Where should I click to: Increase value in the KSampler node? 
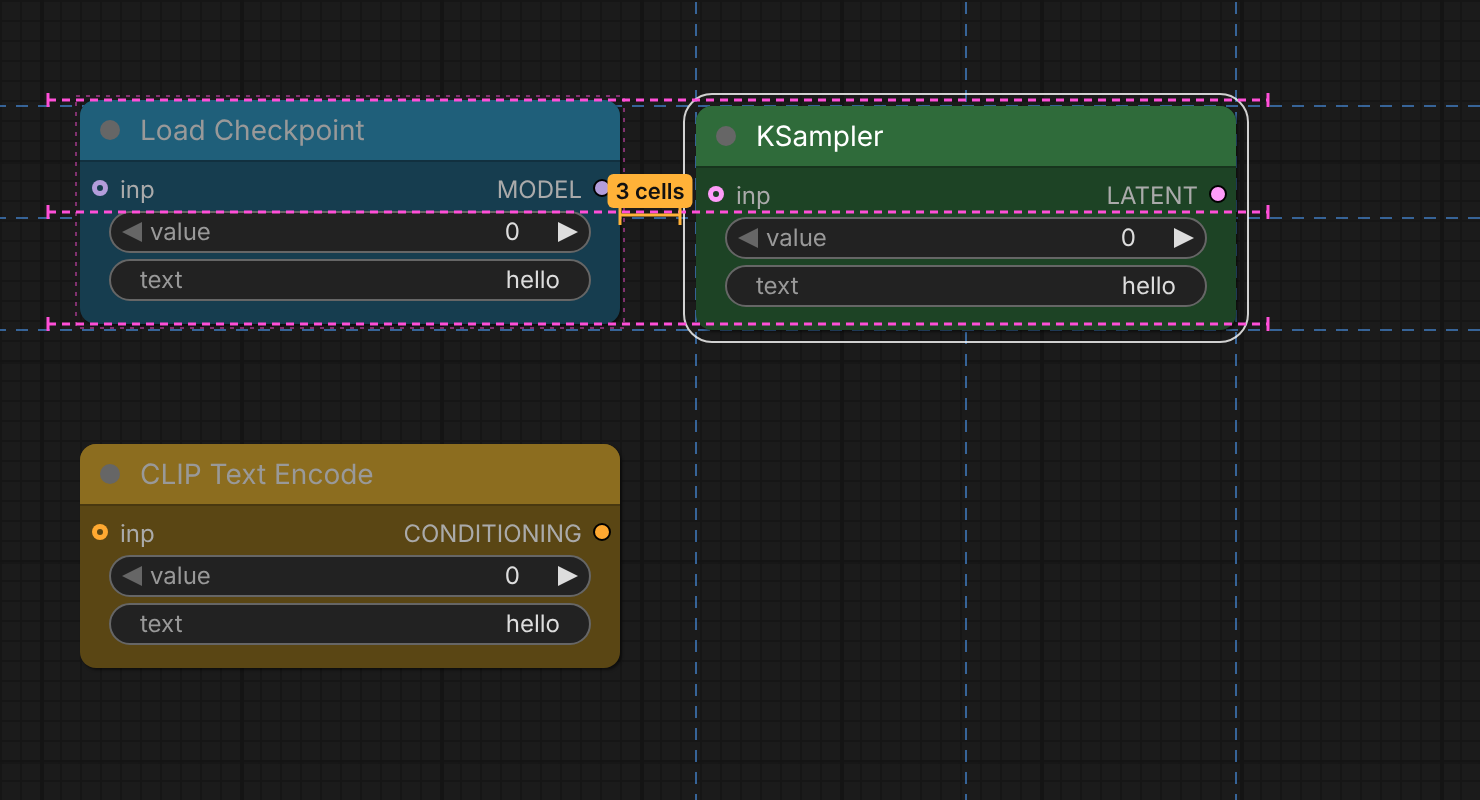point(1183,238)
